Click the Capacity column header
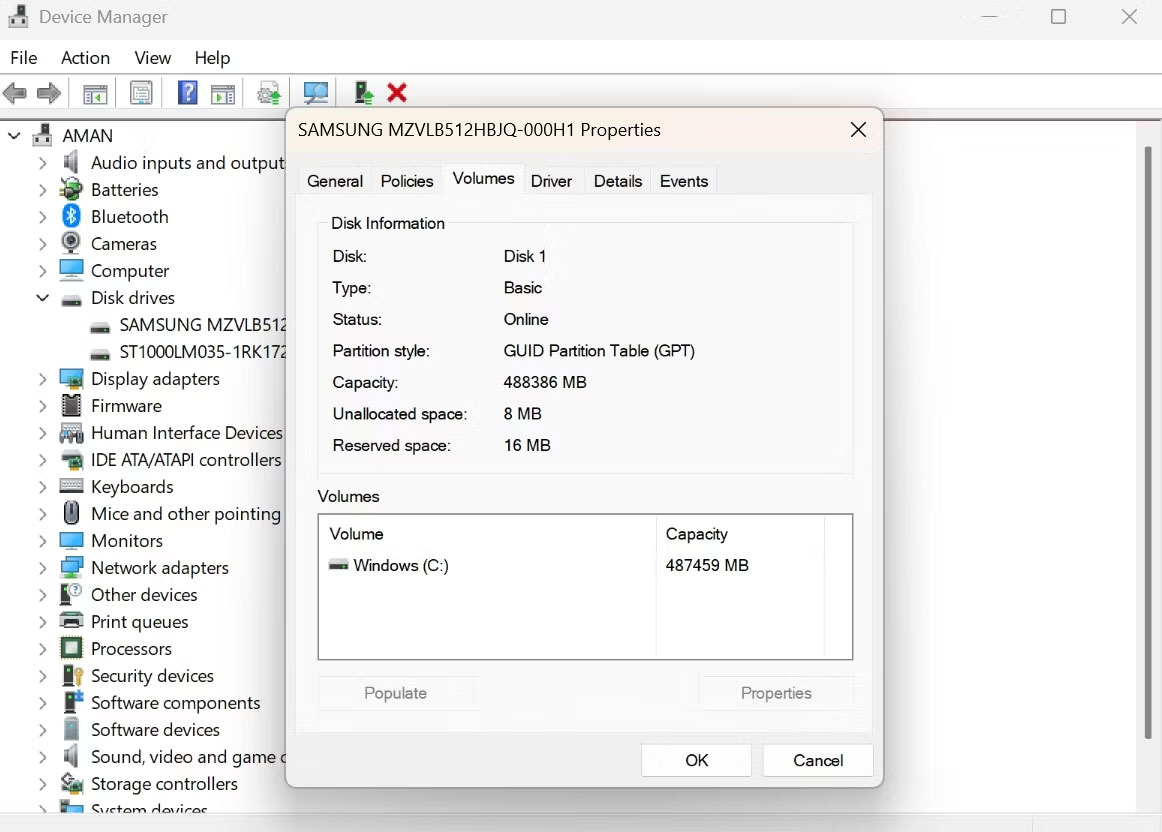Screen dimensions: 1162x832 pyautogui.click(x=740, y=533)
